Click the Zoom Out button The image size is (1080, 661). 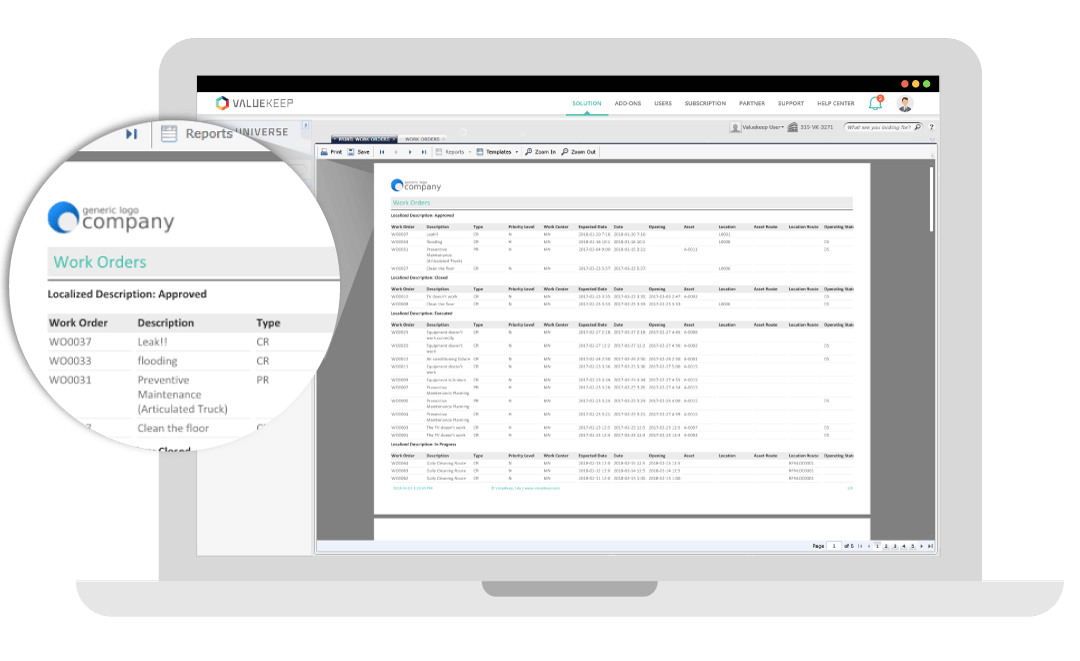pos(579,152)
